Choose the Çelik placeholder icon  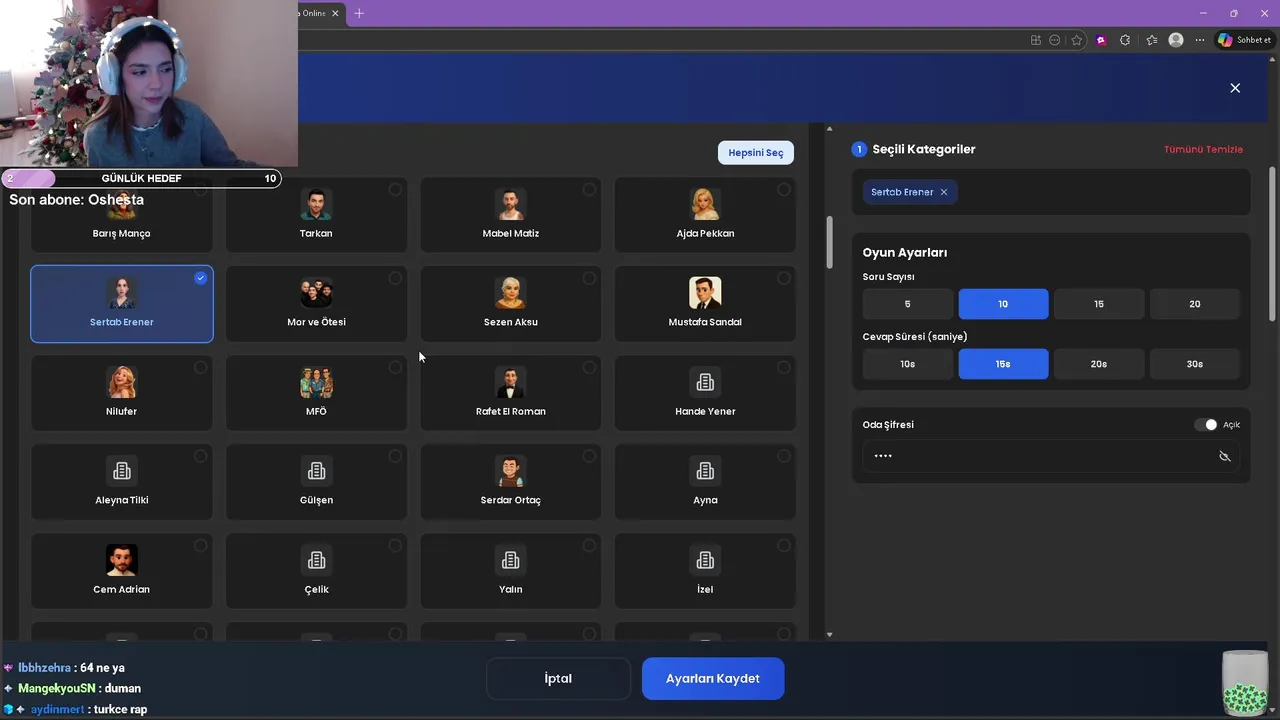point(316,560)
